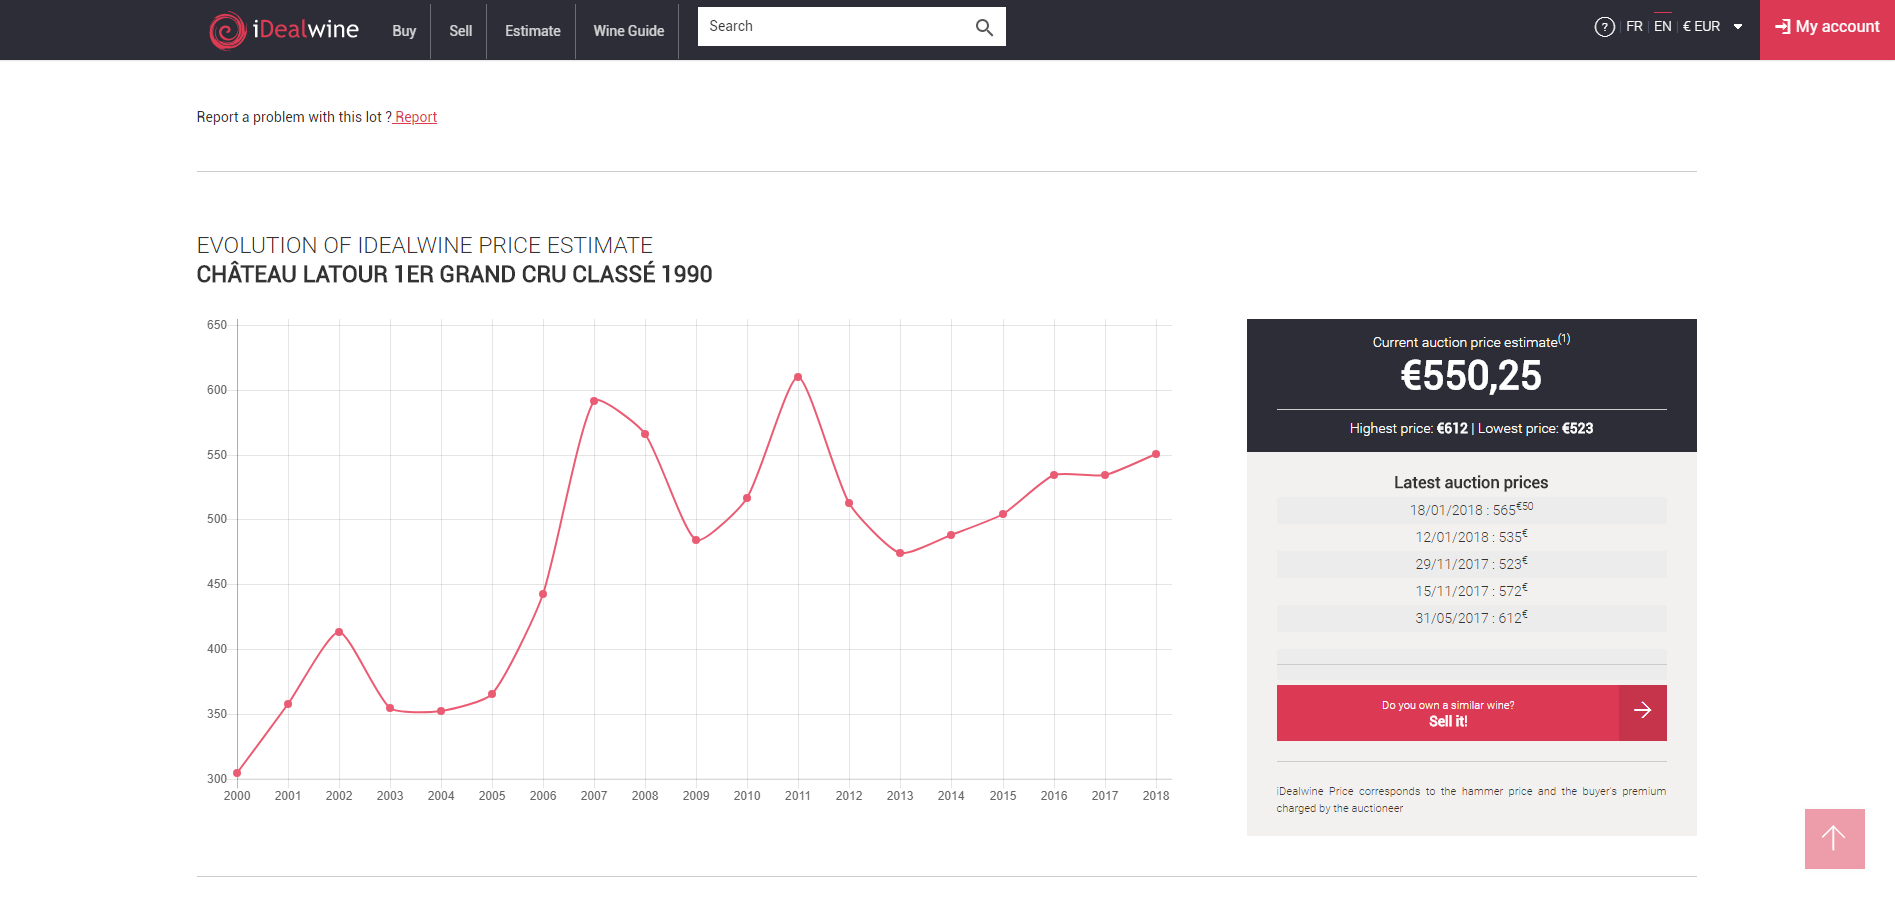
Task: Click the 2000 data point on chart
Action: click(x=237, y=773)
